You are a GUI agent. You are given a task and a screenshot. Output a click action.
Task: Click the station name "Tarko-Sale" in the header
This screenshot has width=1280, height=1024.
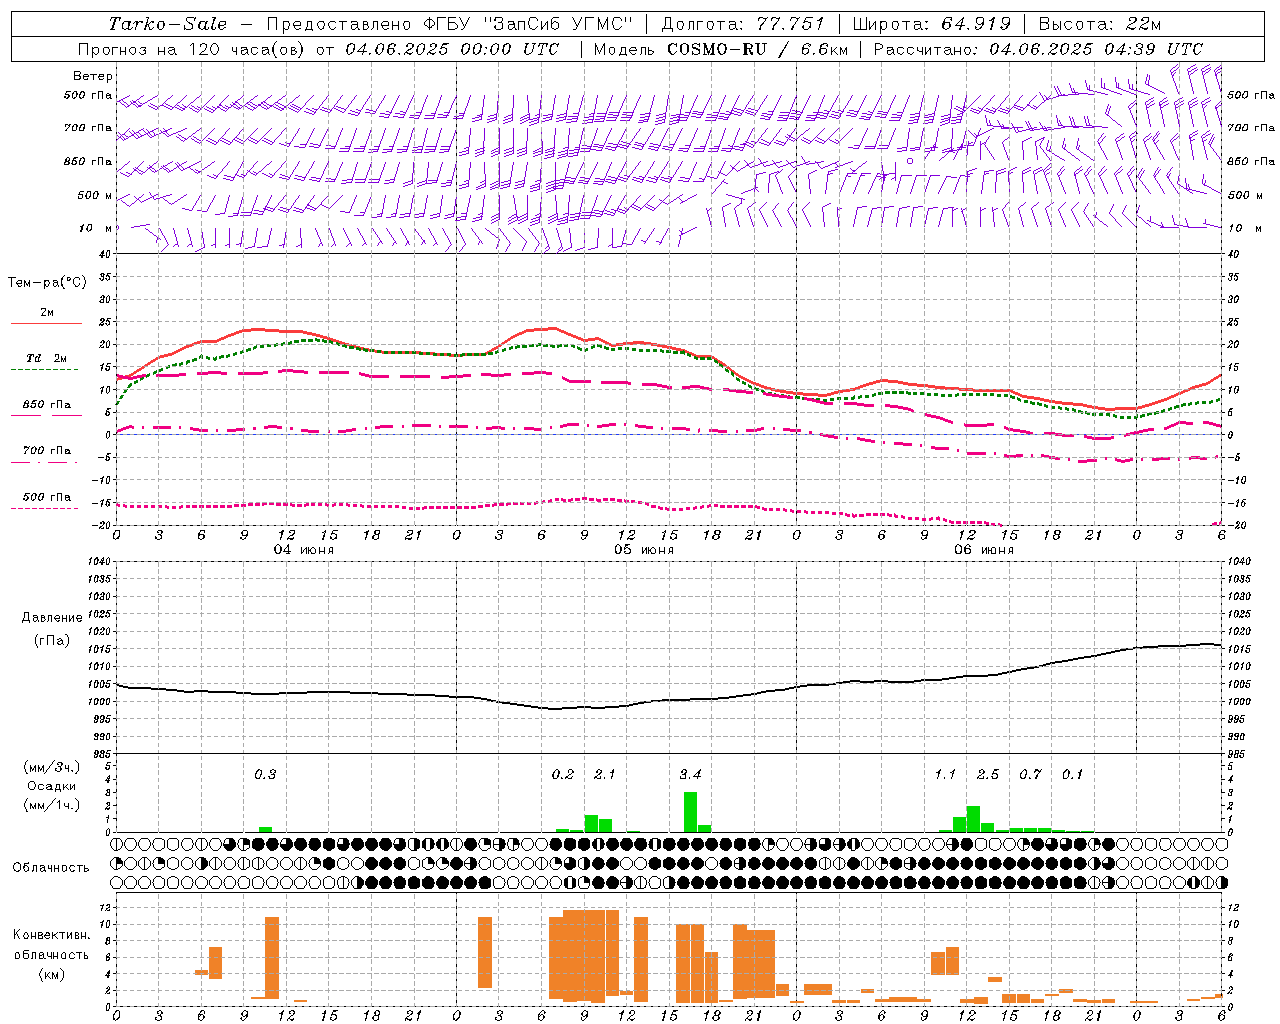point(167,24)
